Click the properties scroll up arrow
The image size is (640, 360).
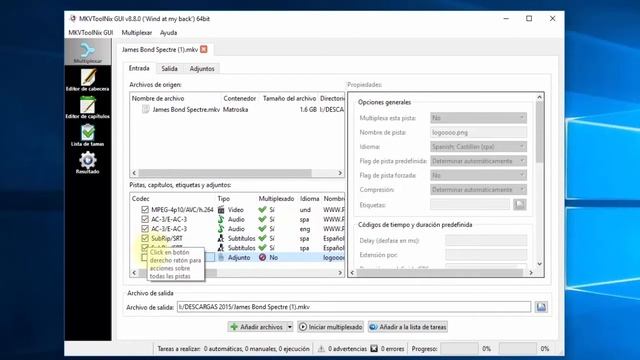click(x=540, y=97)
